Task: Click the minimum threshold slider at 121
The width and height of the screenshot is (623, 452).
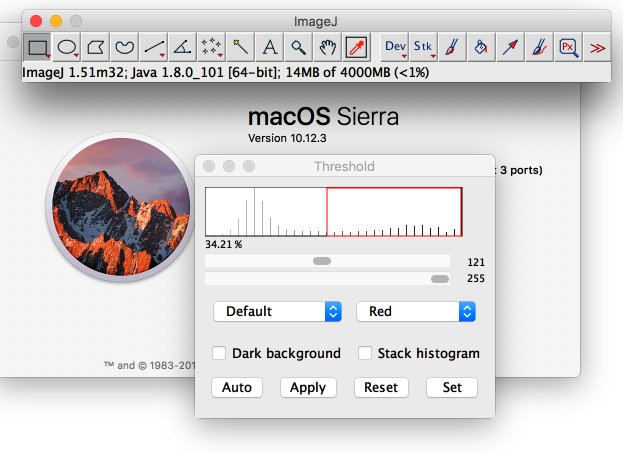Action: 322,261
